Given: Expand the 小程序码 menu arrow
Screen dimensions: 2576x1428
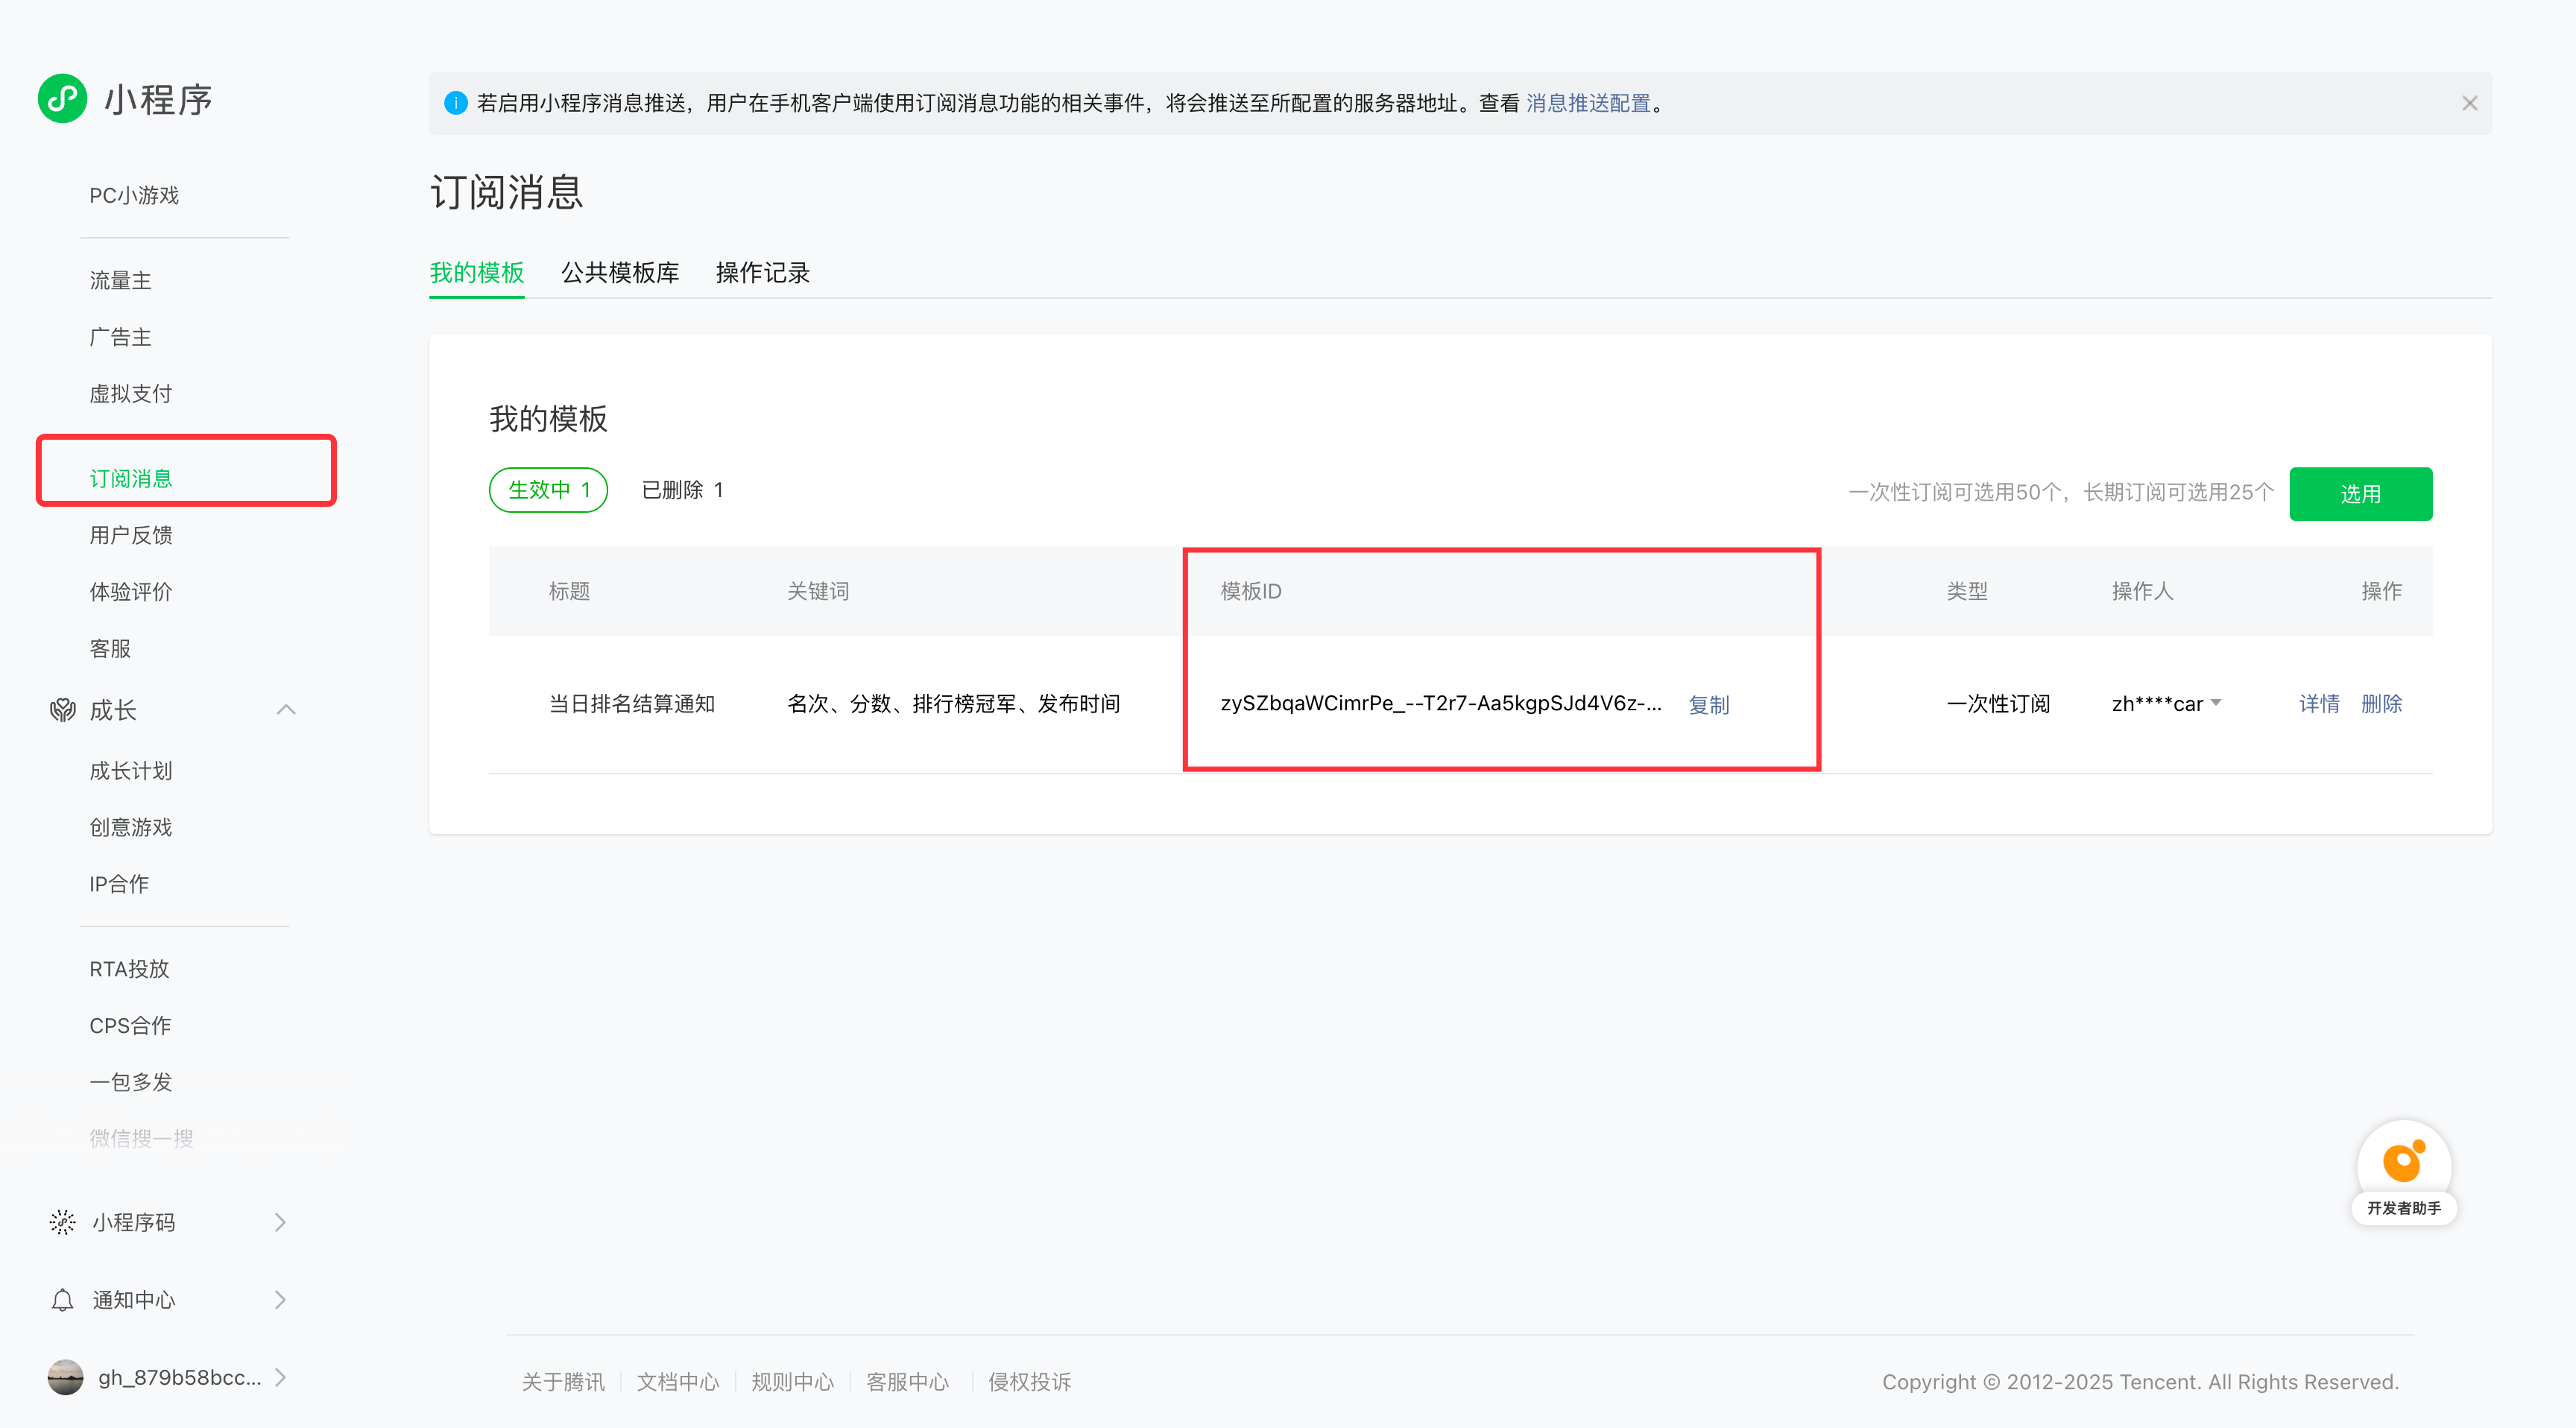Looking at the screenshot, I should tap(280, 1222).
